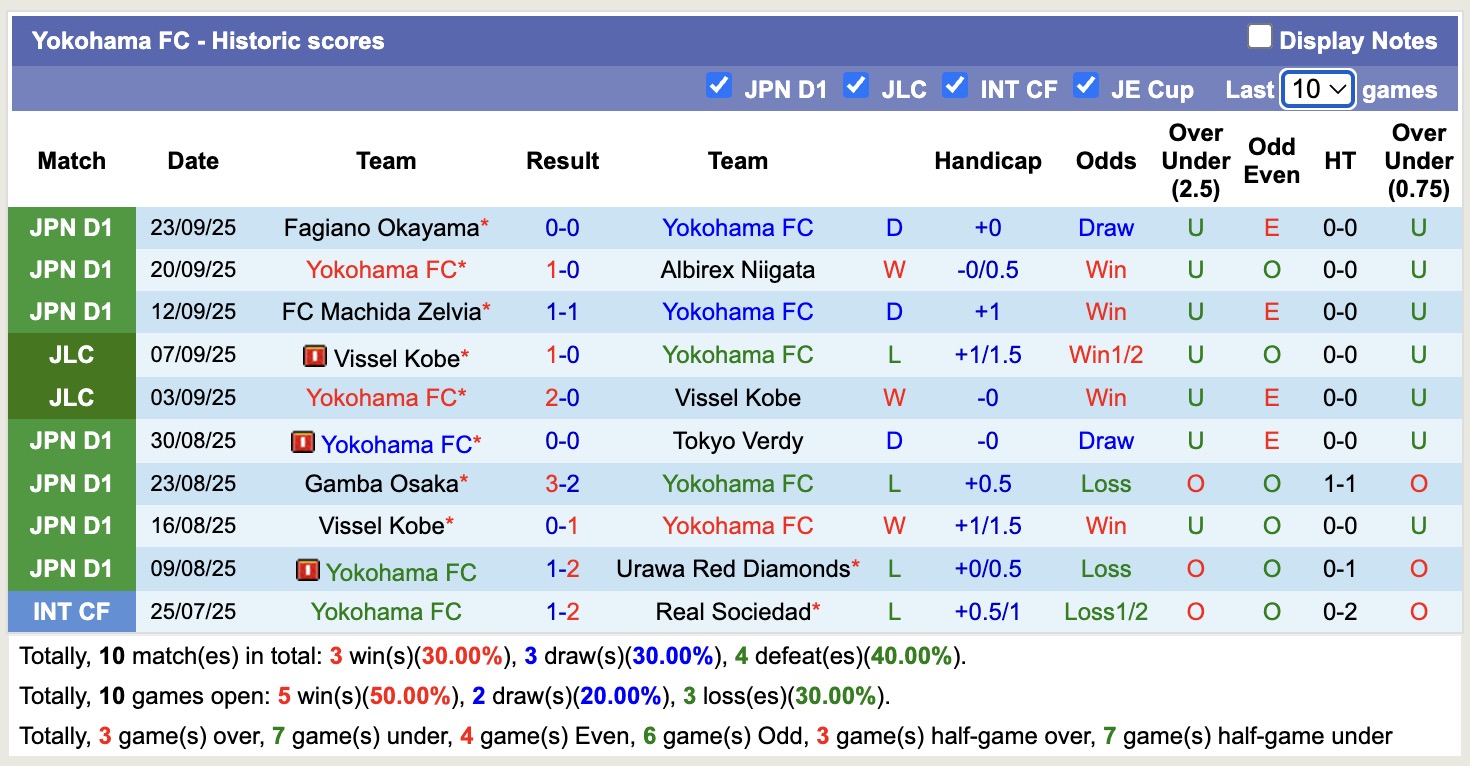Open the Last games count dropdown
1470x766 pixels.
(1317, 89)
